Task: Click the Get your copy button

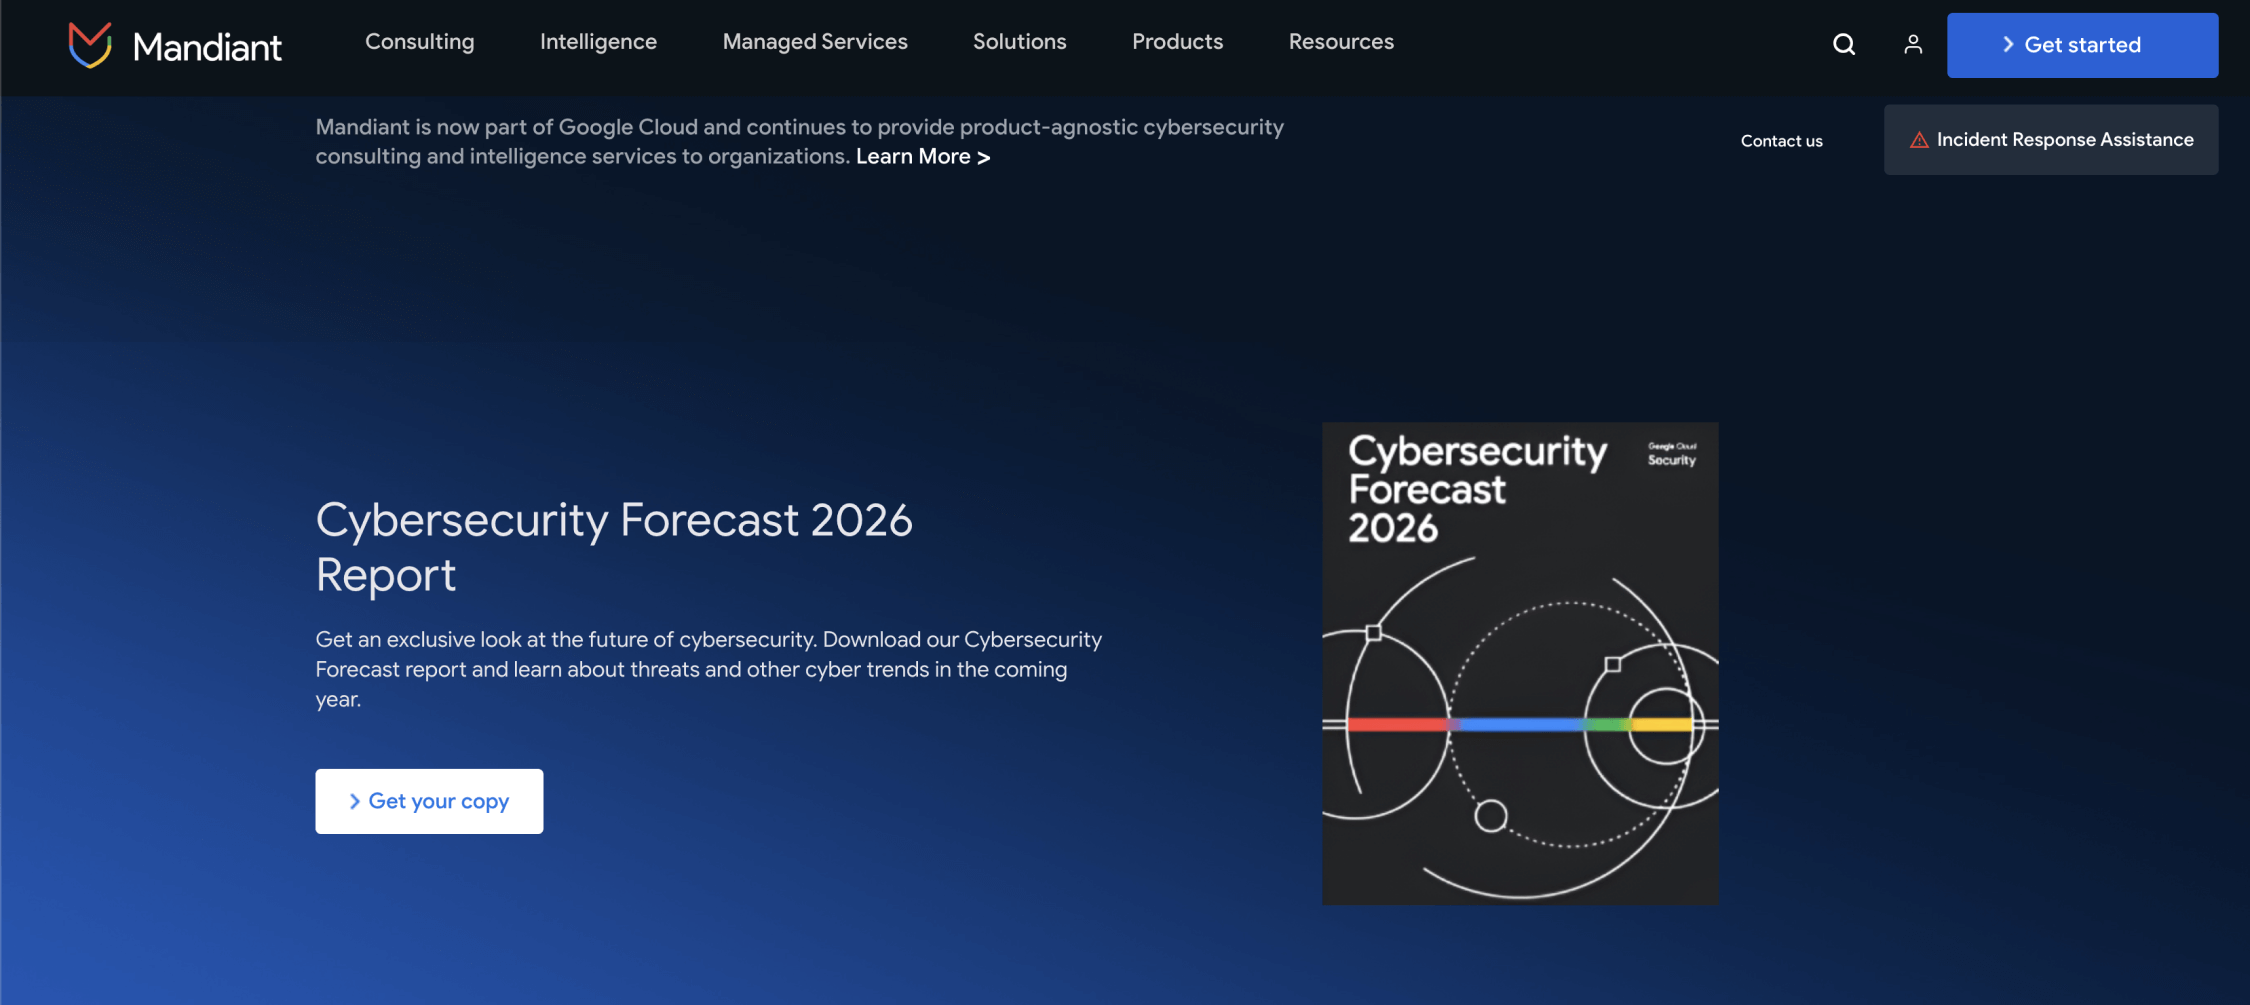Action: [x=429, y=801]
